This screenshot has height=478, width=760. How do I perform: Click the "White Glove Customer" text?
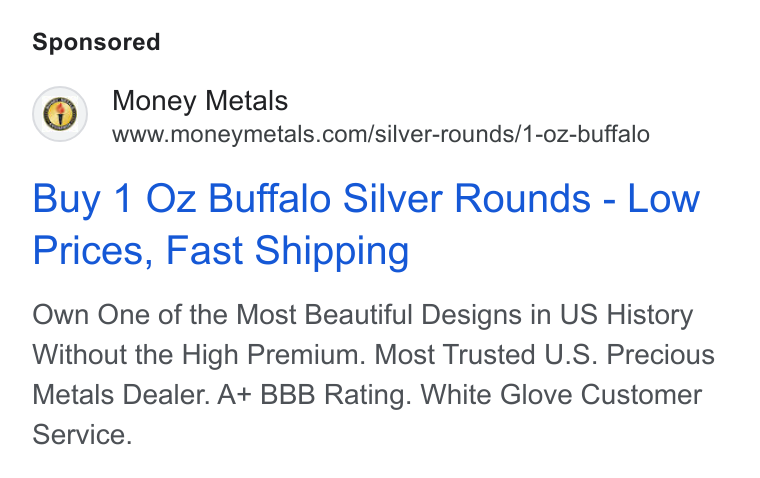[561, 395]
